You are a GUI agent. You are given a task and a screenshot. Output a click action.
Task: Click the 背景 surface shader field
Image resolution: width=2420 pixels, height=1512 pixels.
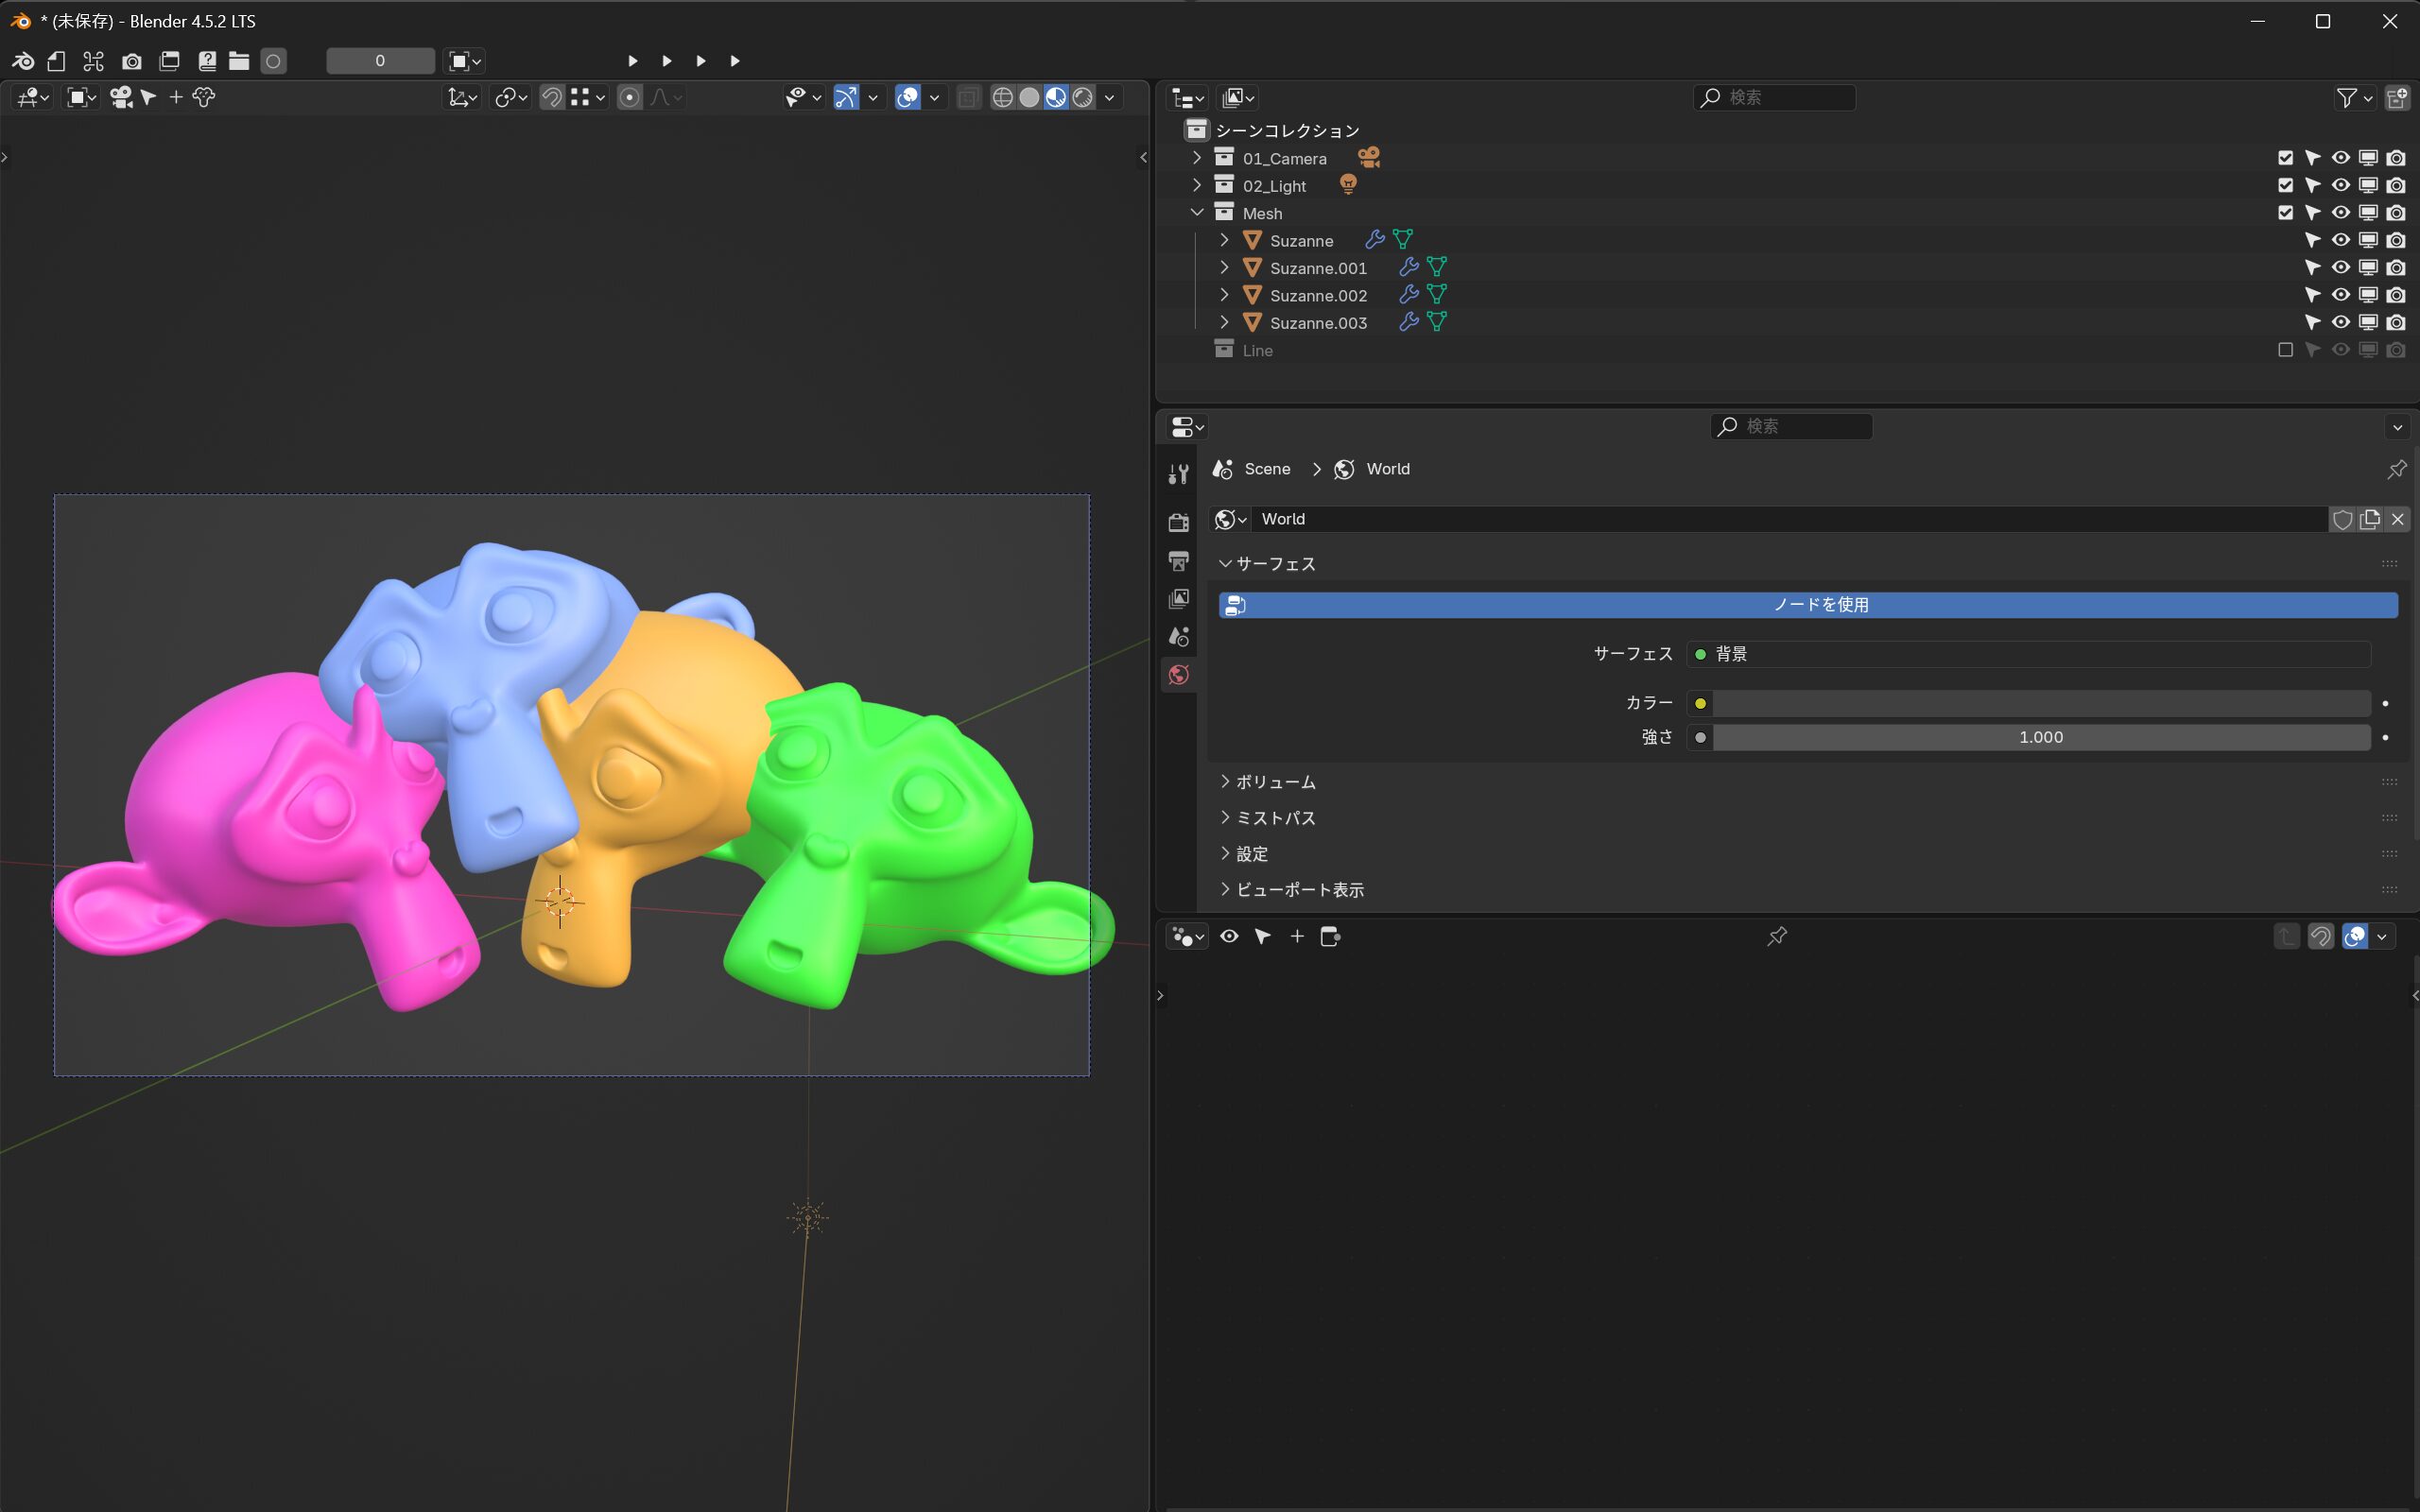point(2028,654)
